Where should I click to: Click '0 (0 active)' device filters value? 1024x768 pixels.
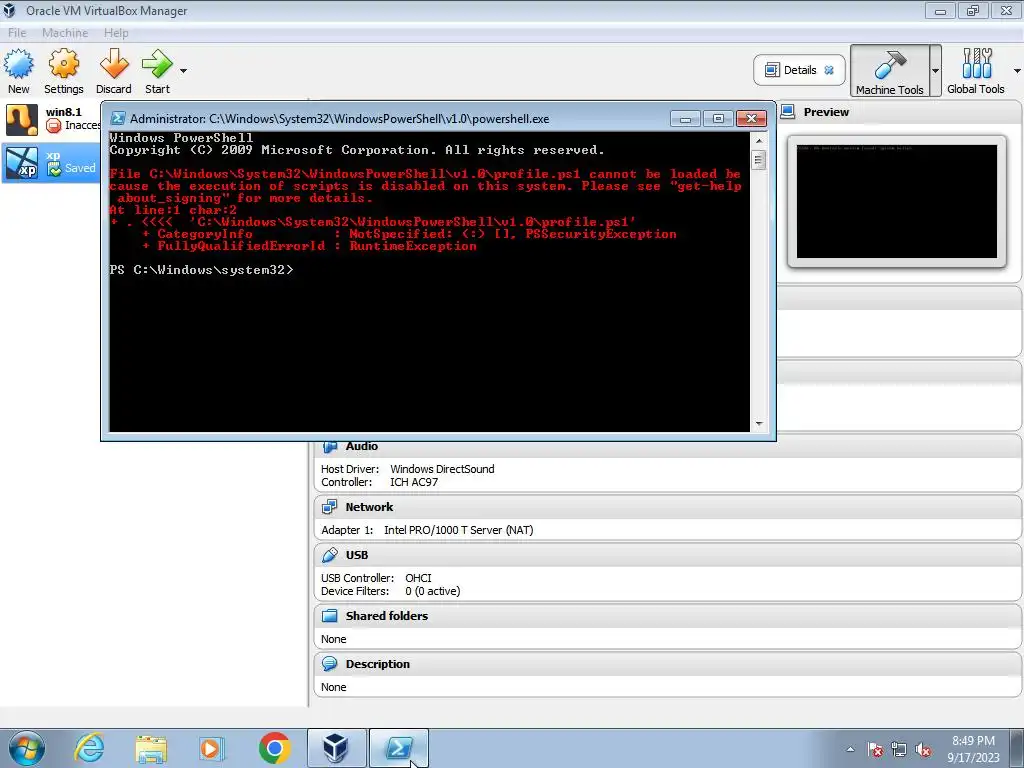click(432, 591)
